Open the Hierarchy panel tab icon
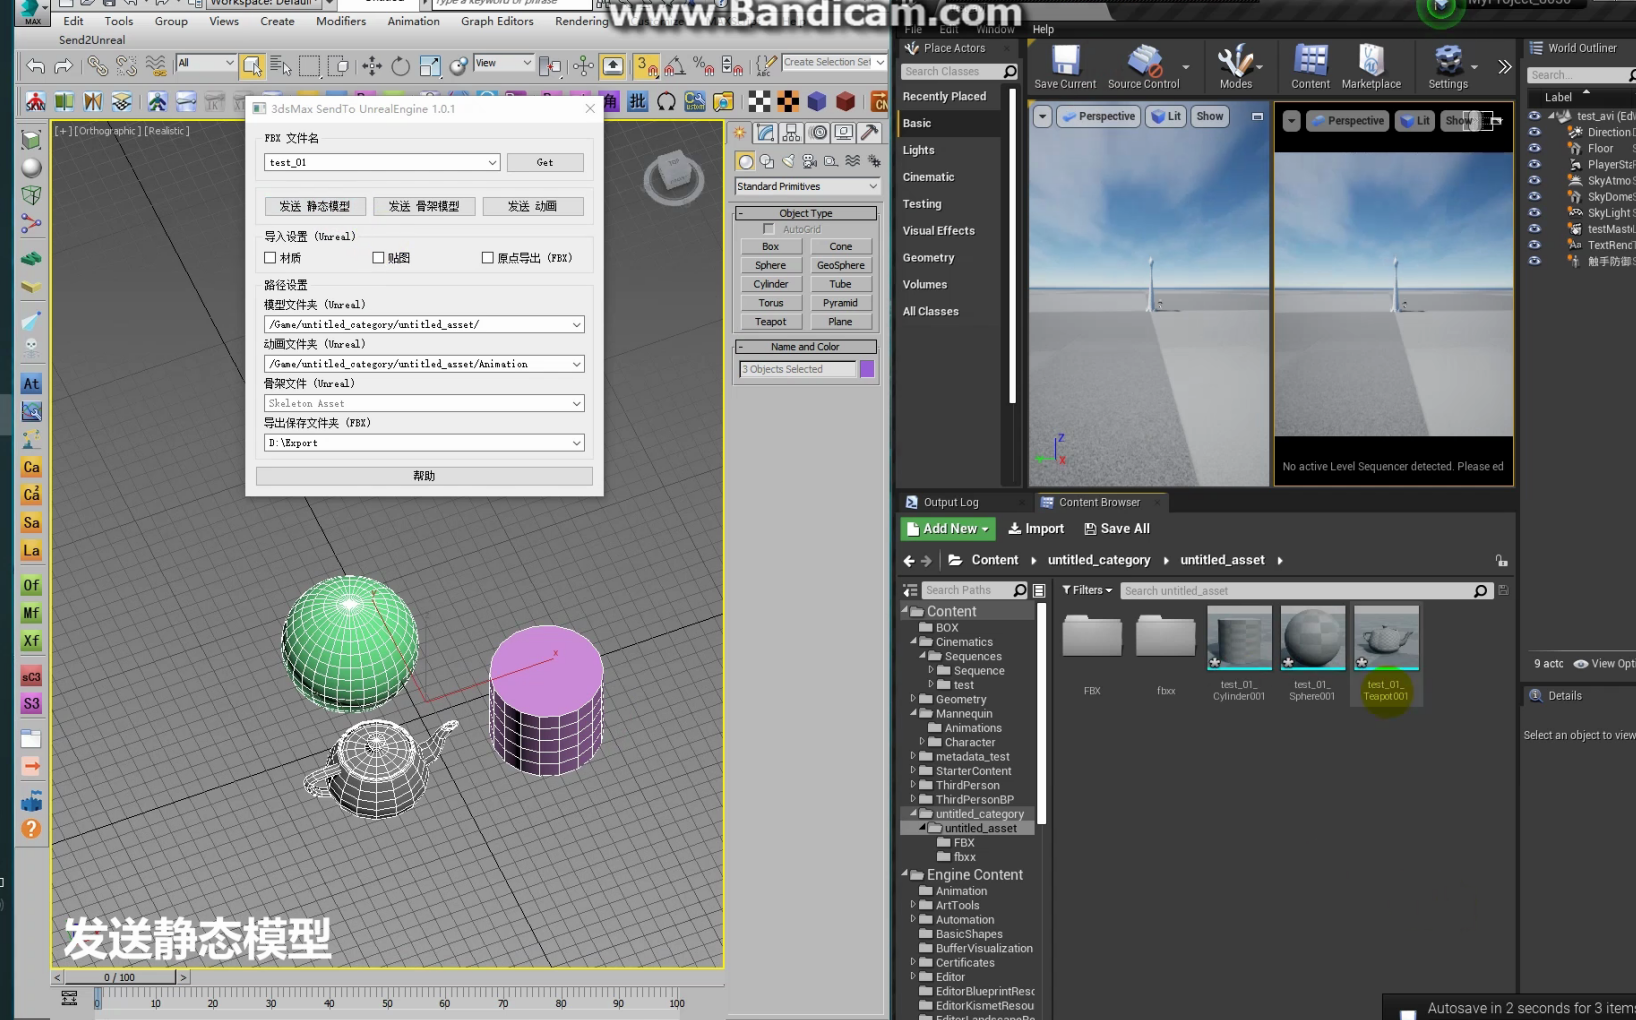The width and height of the screenshot is (1636, 1020). point(792,133)
